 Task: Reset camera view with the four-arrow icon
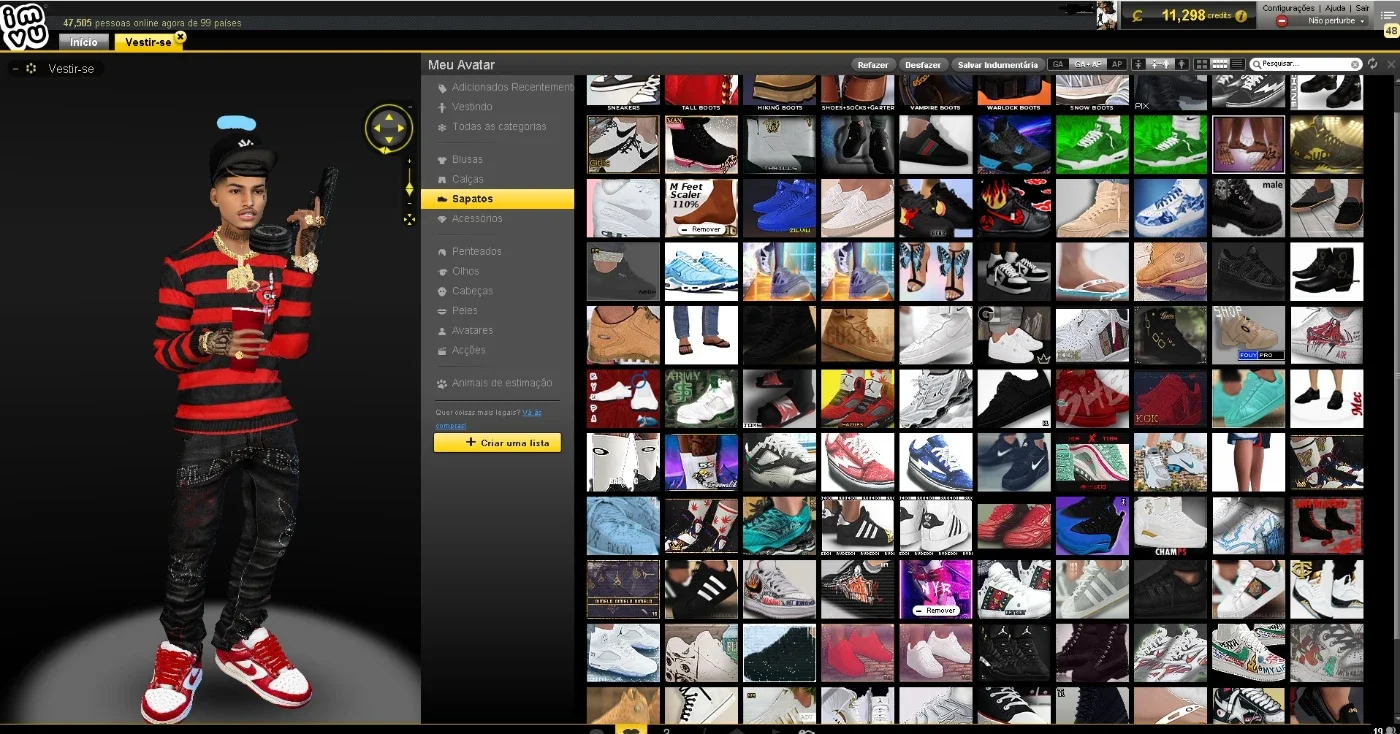(409, 219)
